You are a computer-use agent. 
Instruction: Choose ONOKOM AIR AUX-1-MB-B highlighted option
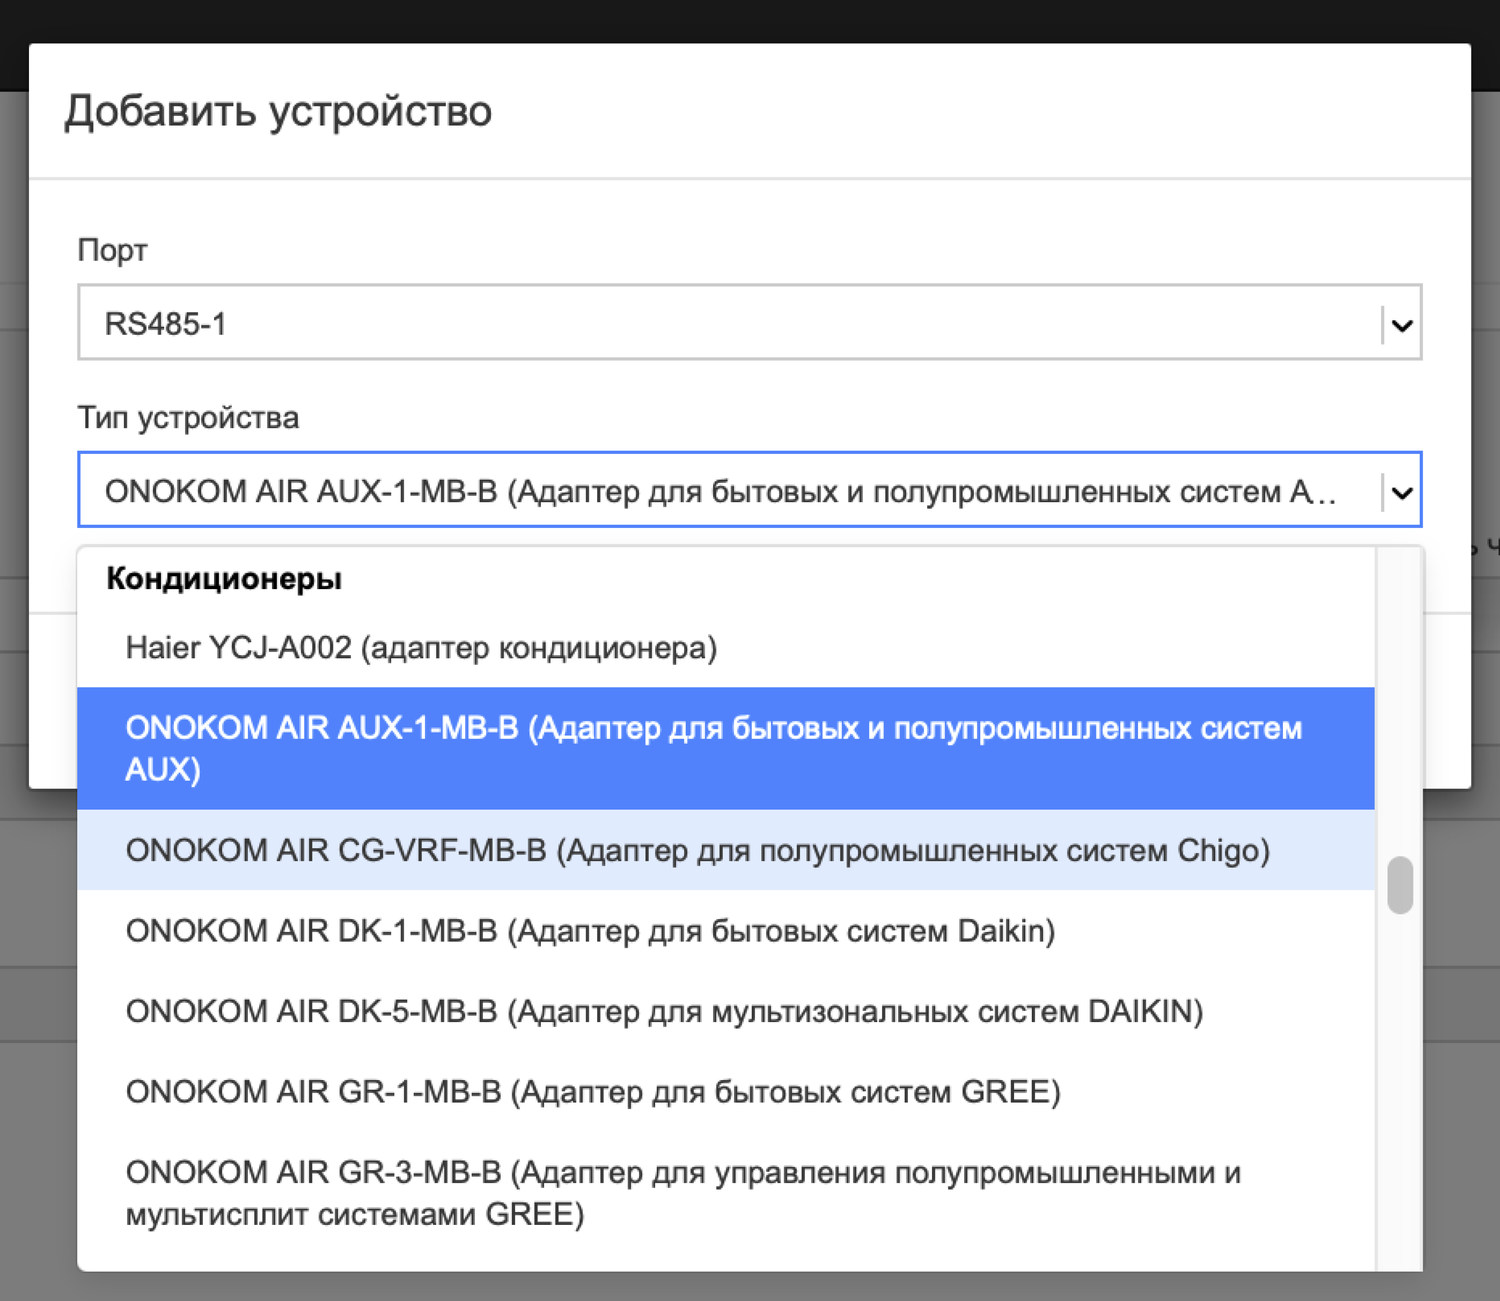713,748
